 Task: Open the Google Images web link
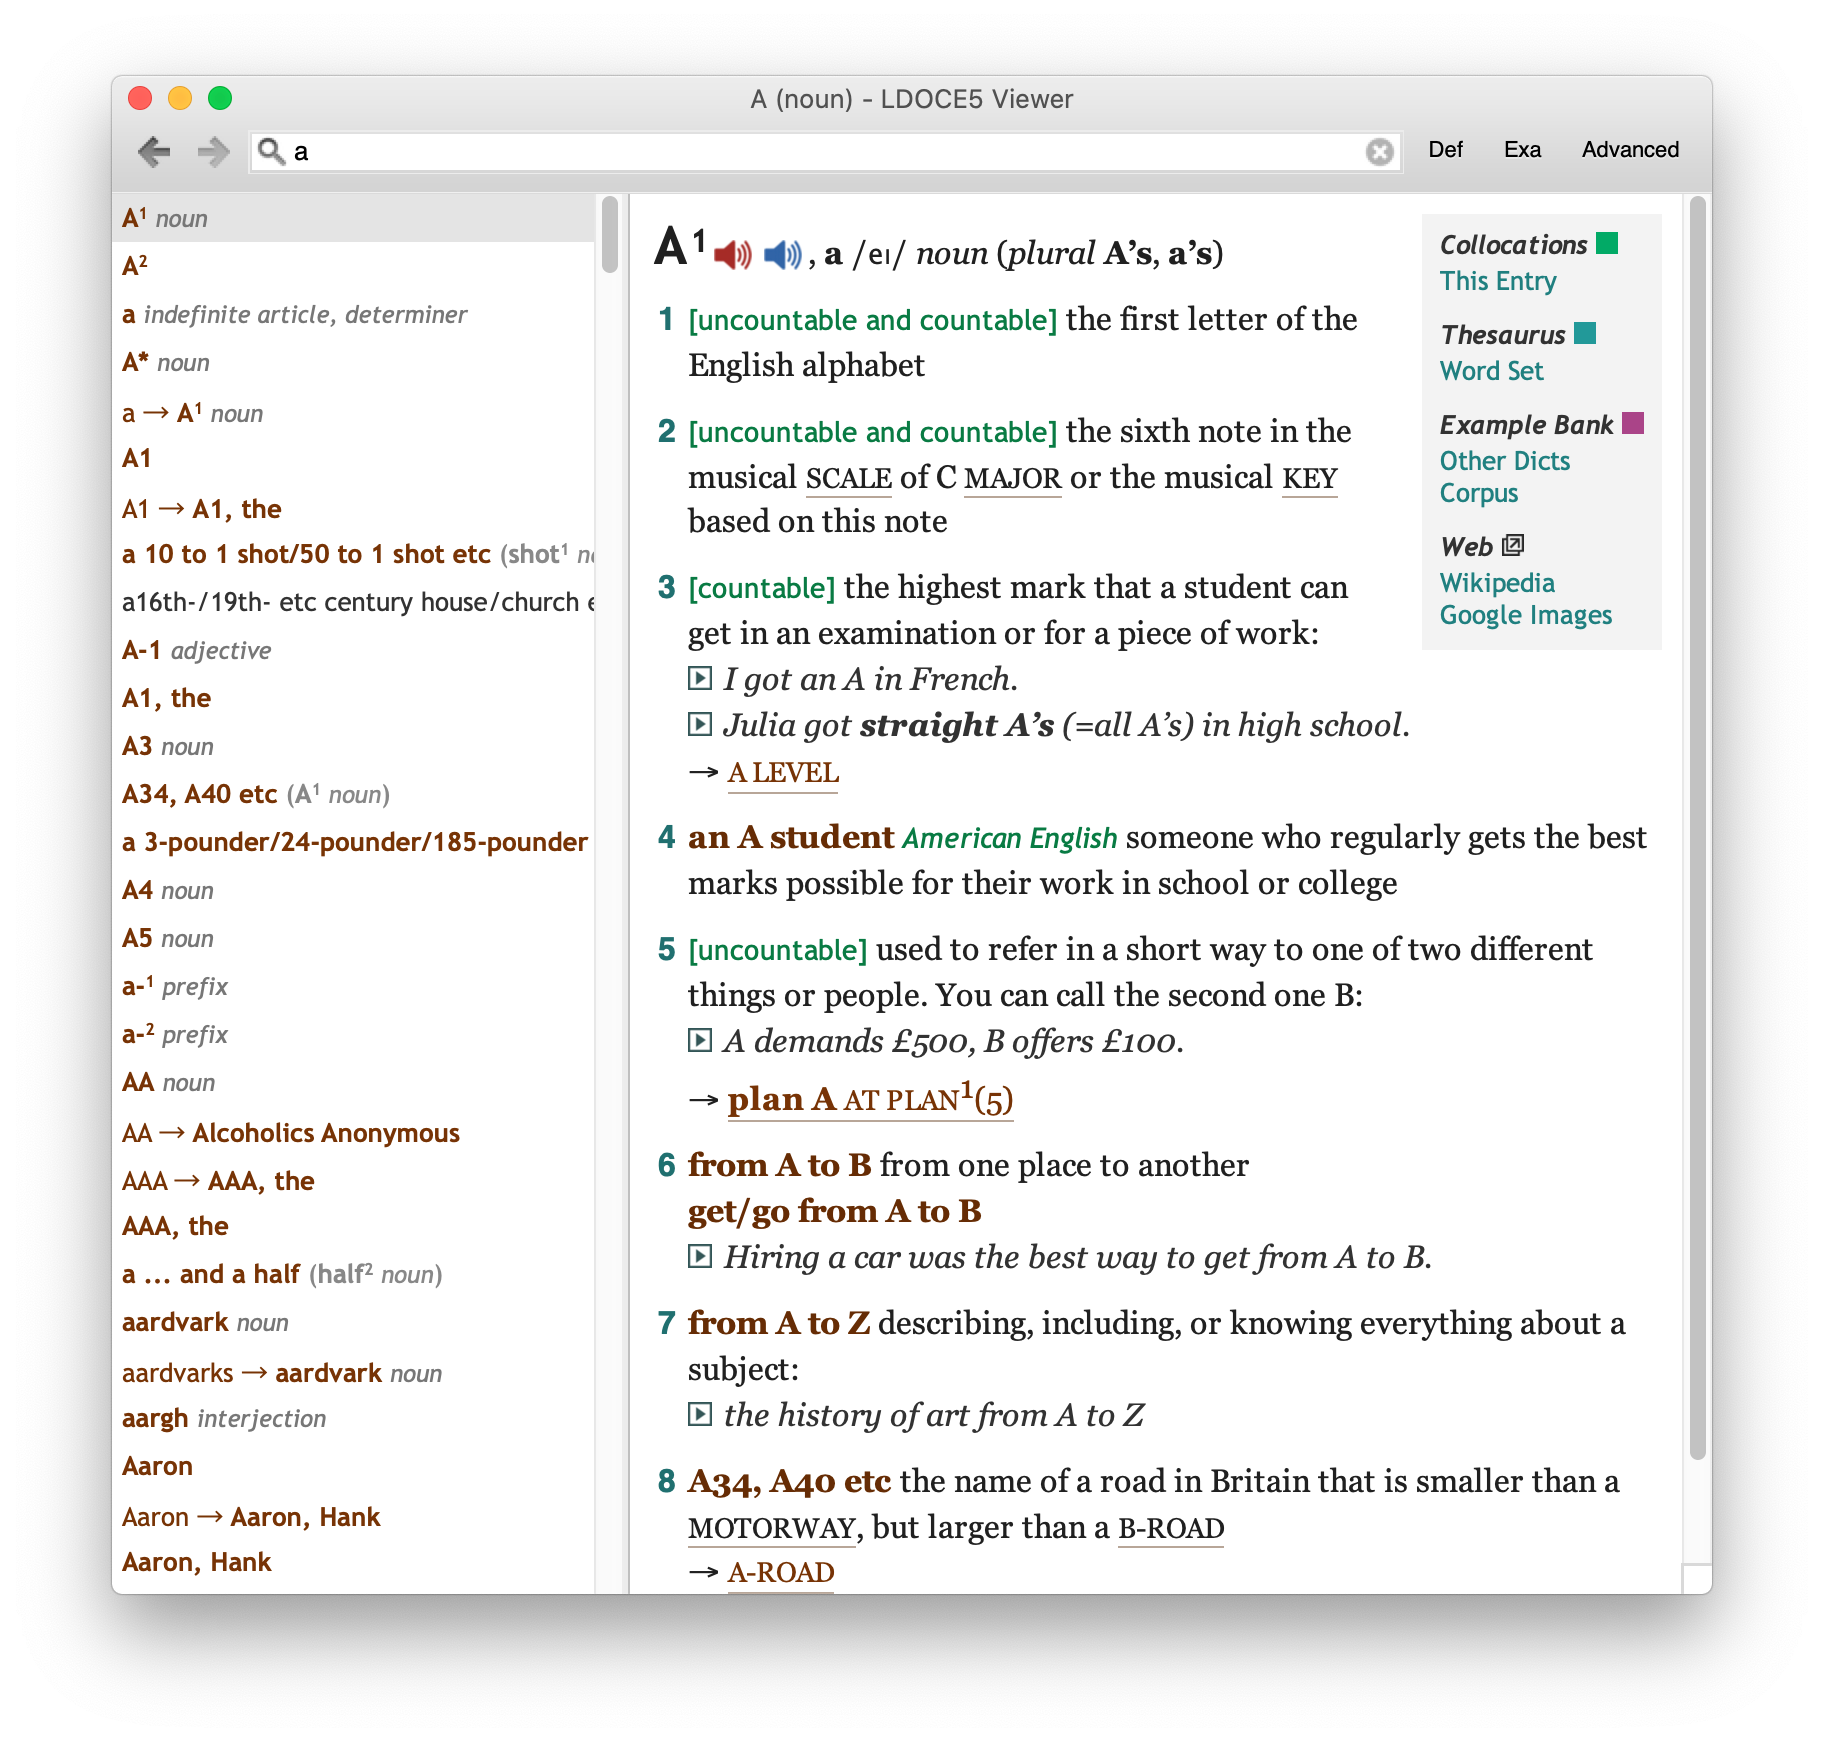[1525, 615]
